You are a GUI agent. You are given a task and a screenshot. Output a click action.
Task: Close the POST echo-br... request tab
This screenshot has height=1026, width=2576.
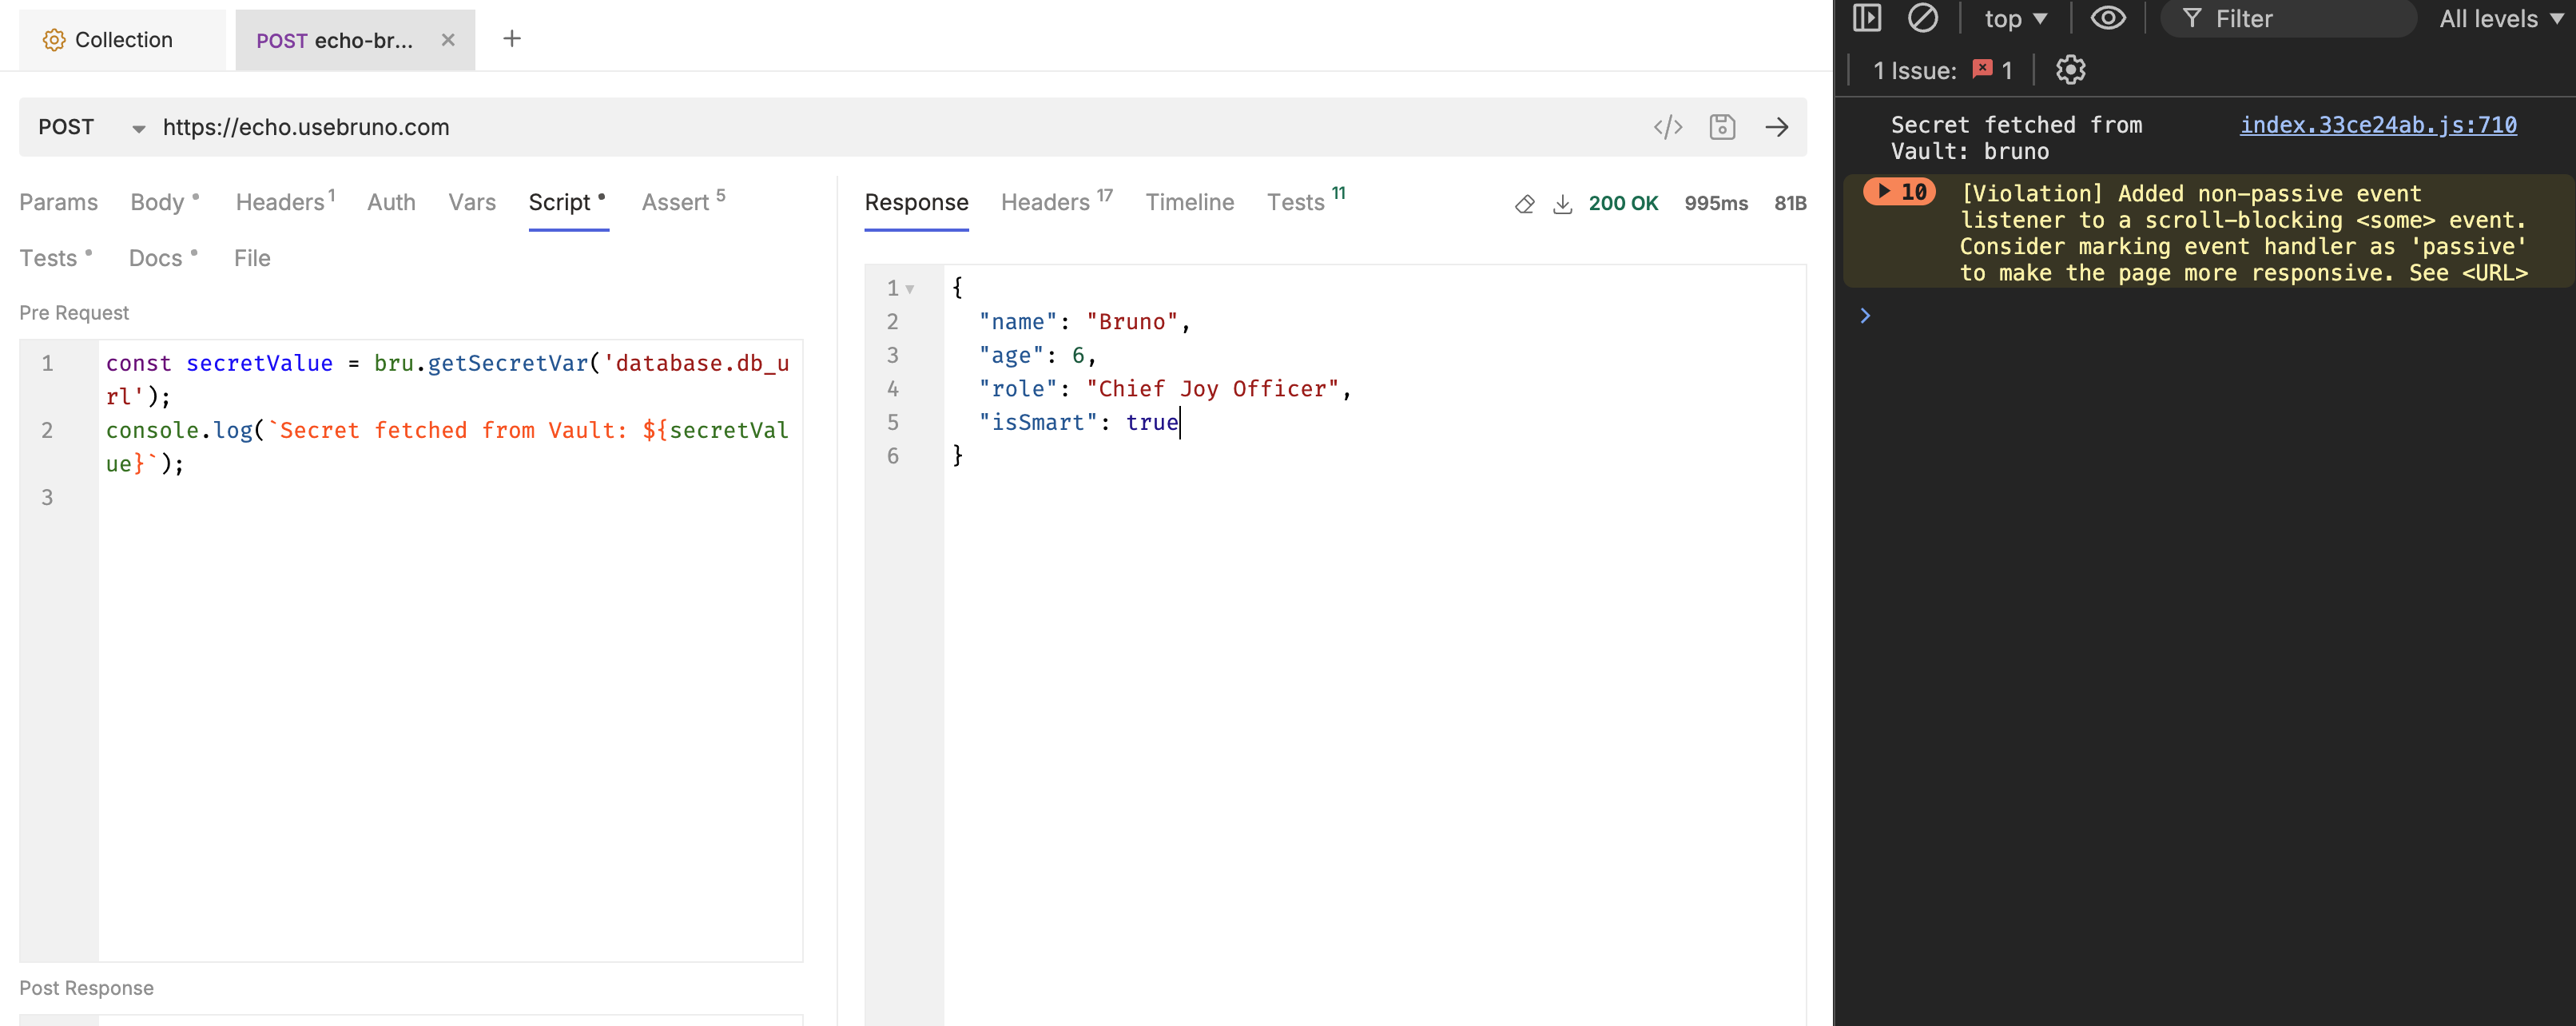pyautogui.click(x=448, y=40)
